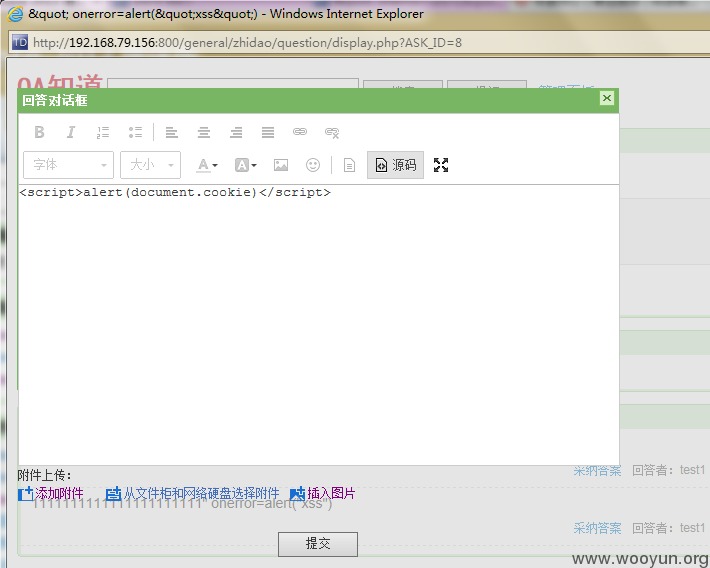Insert an image via toolbar icon
The height and width of the screenshot is (568, 710).
(281, 165)
